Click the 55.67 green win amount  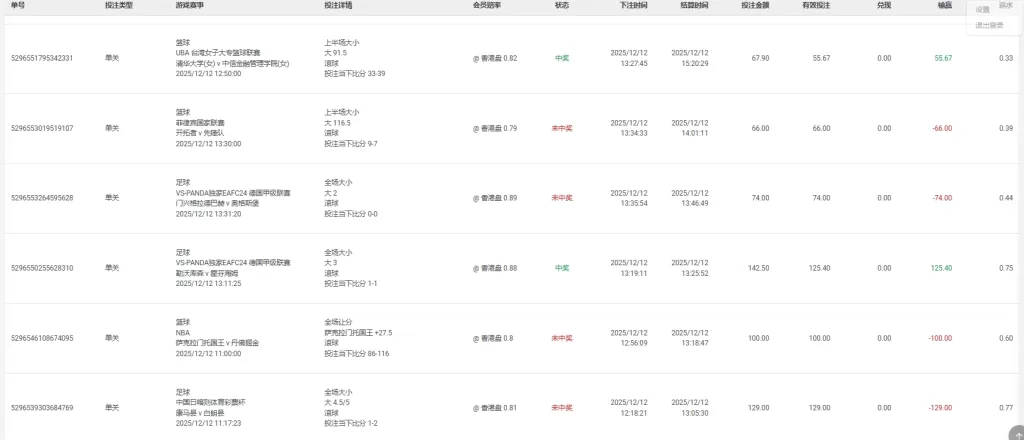942,58
